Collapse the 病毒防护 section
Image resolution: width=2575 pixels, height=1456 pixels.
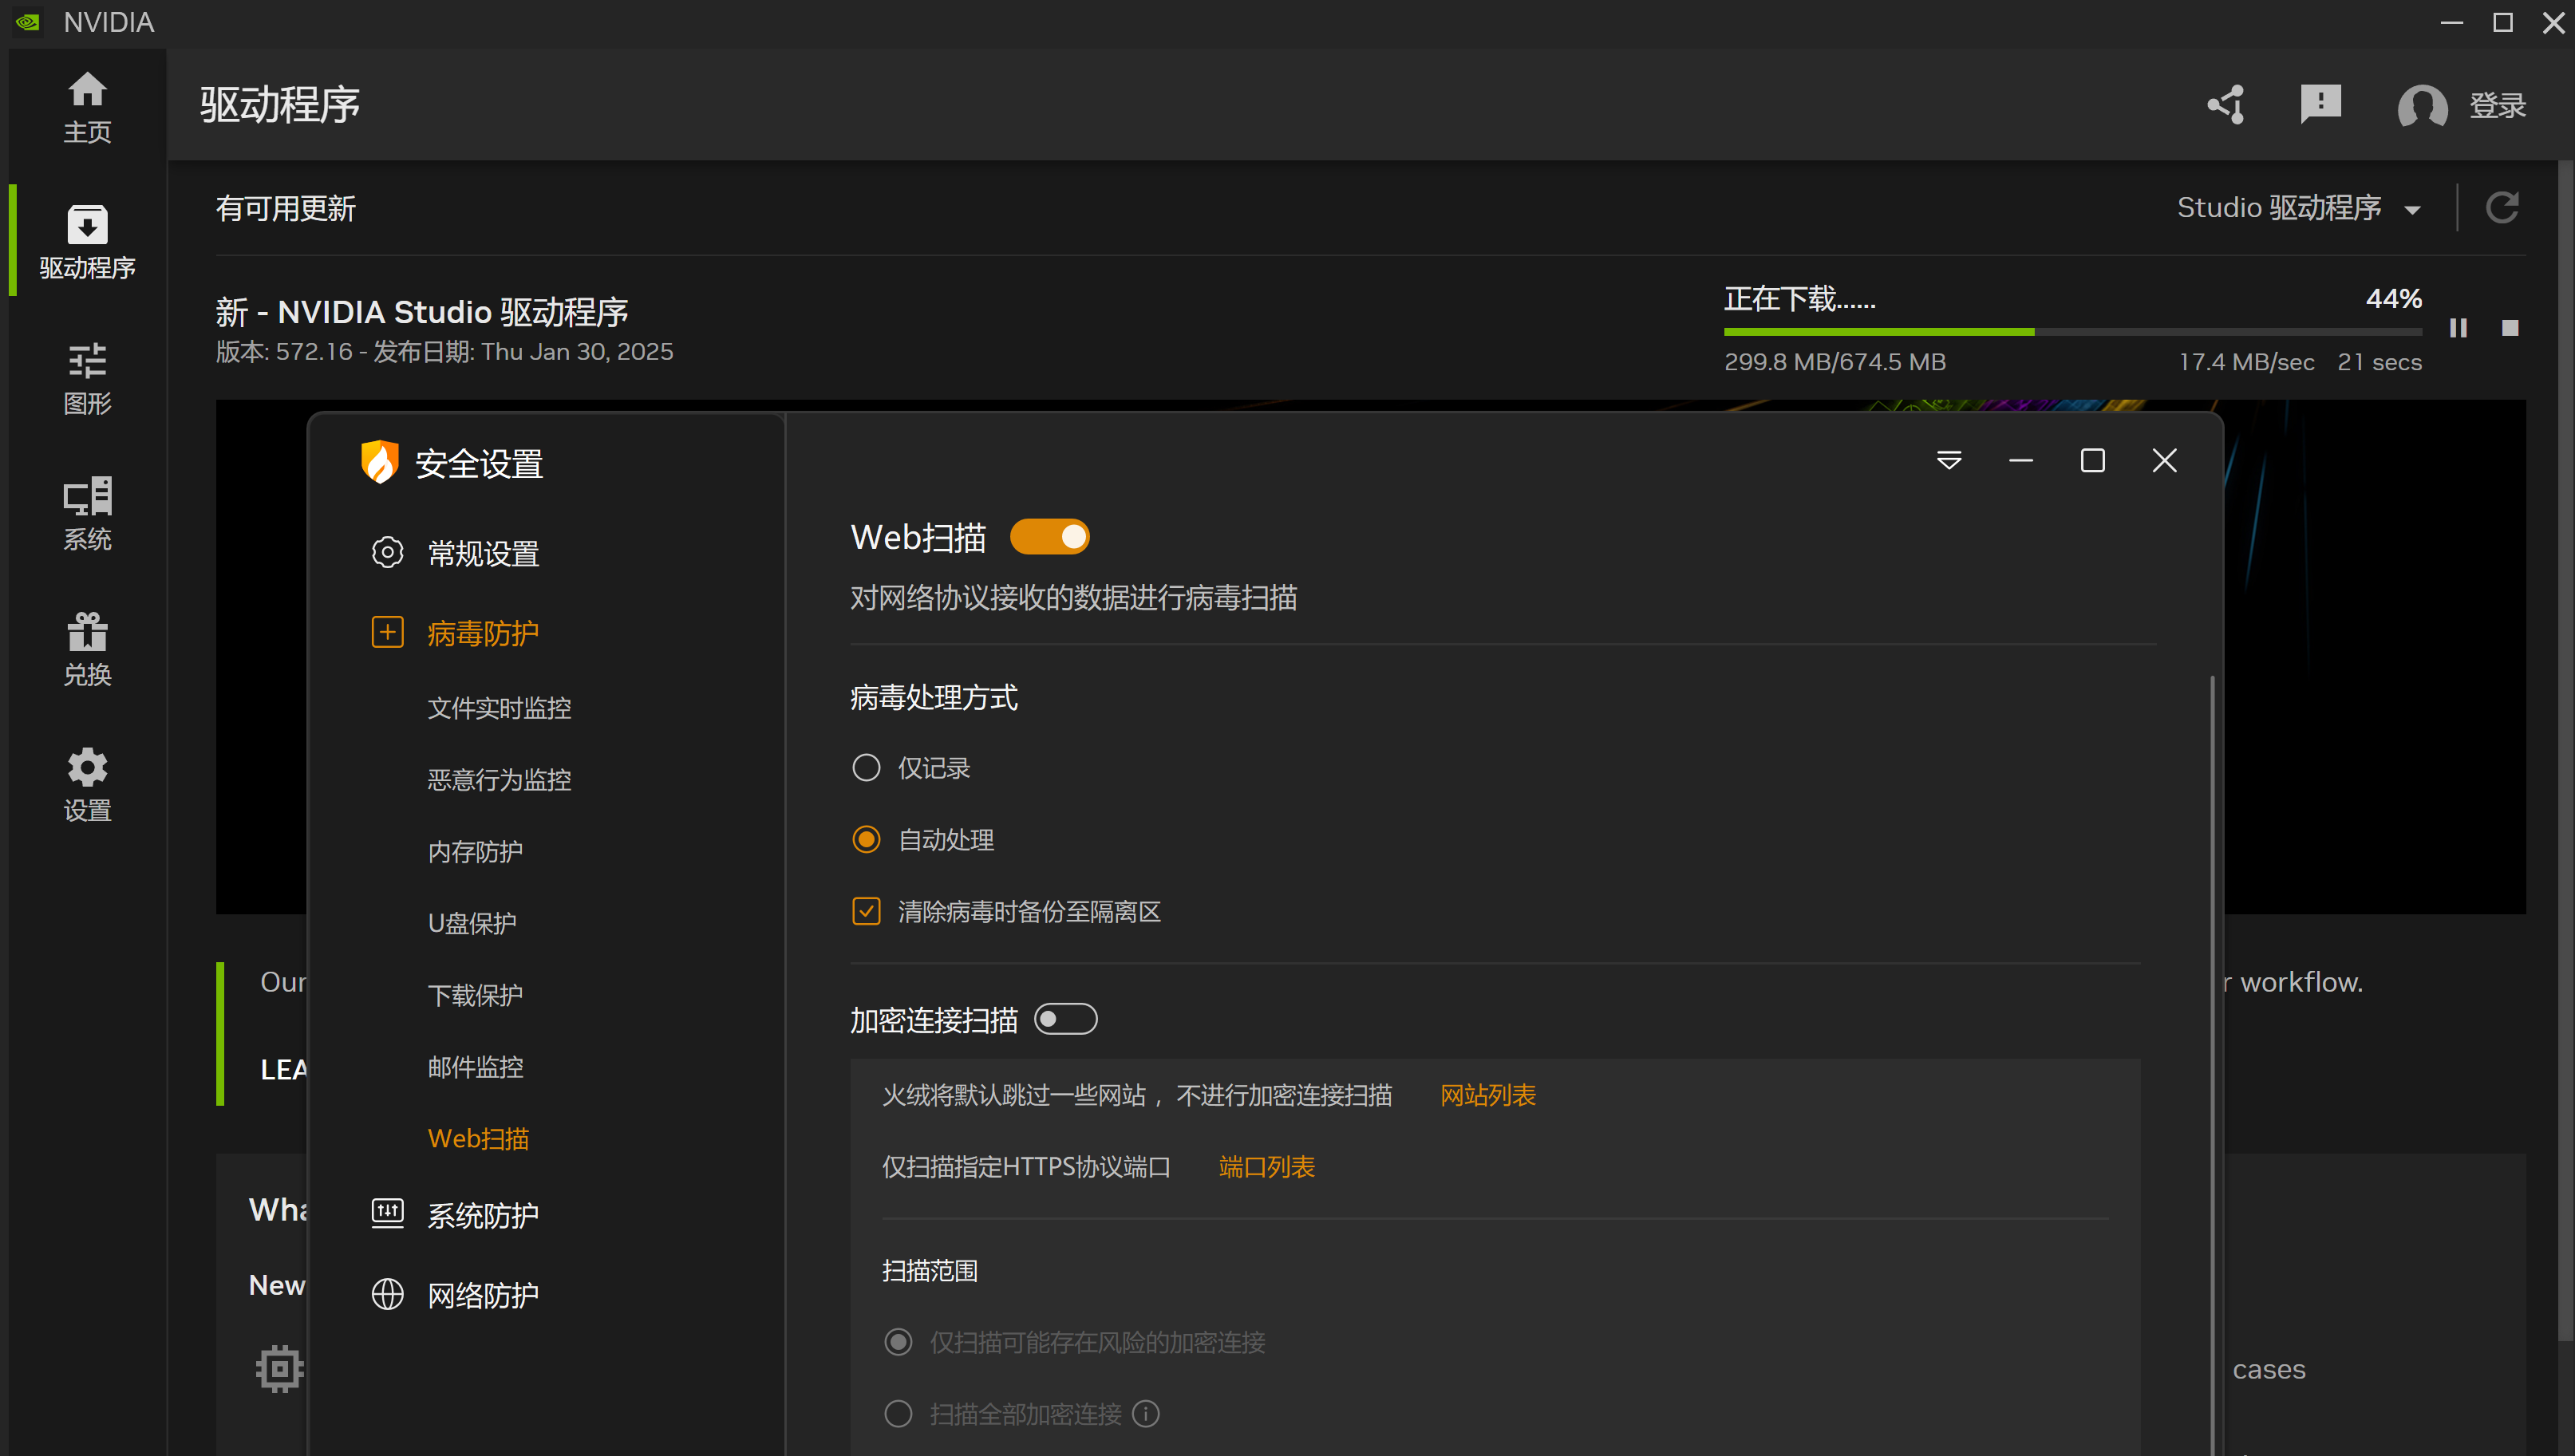(x=388, y=632)
